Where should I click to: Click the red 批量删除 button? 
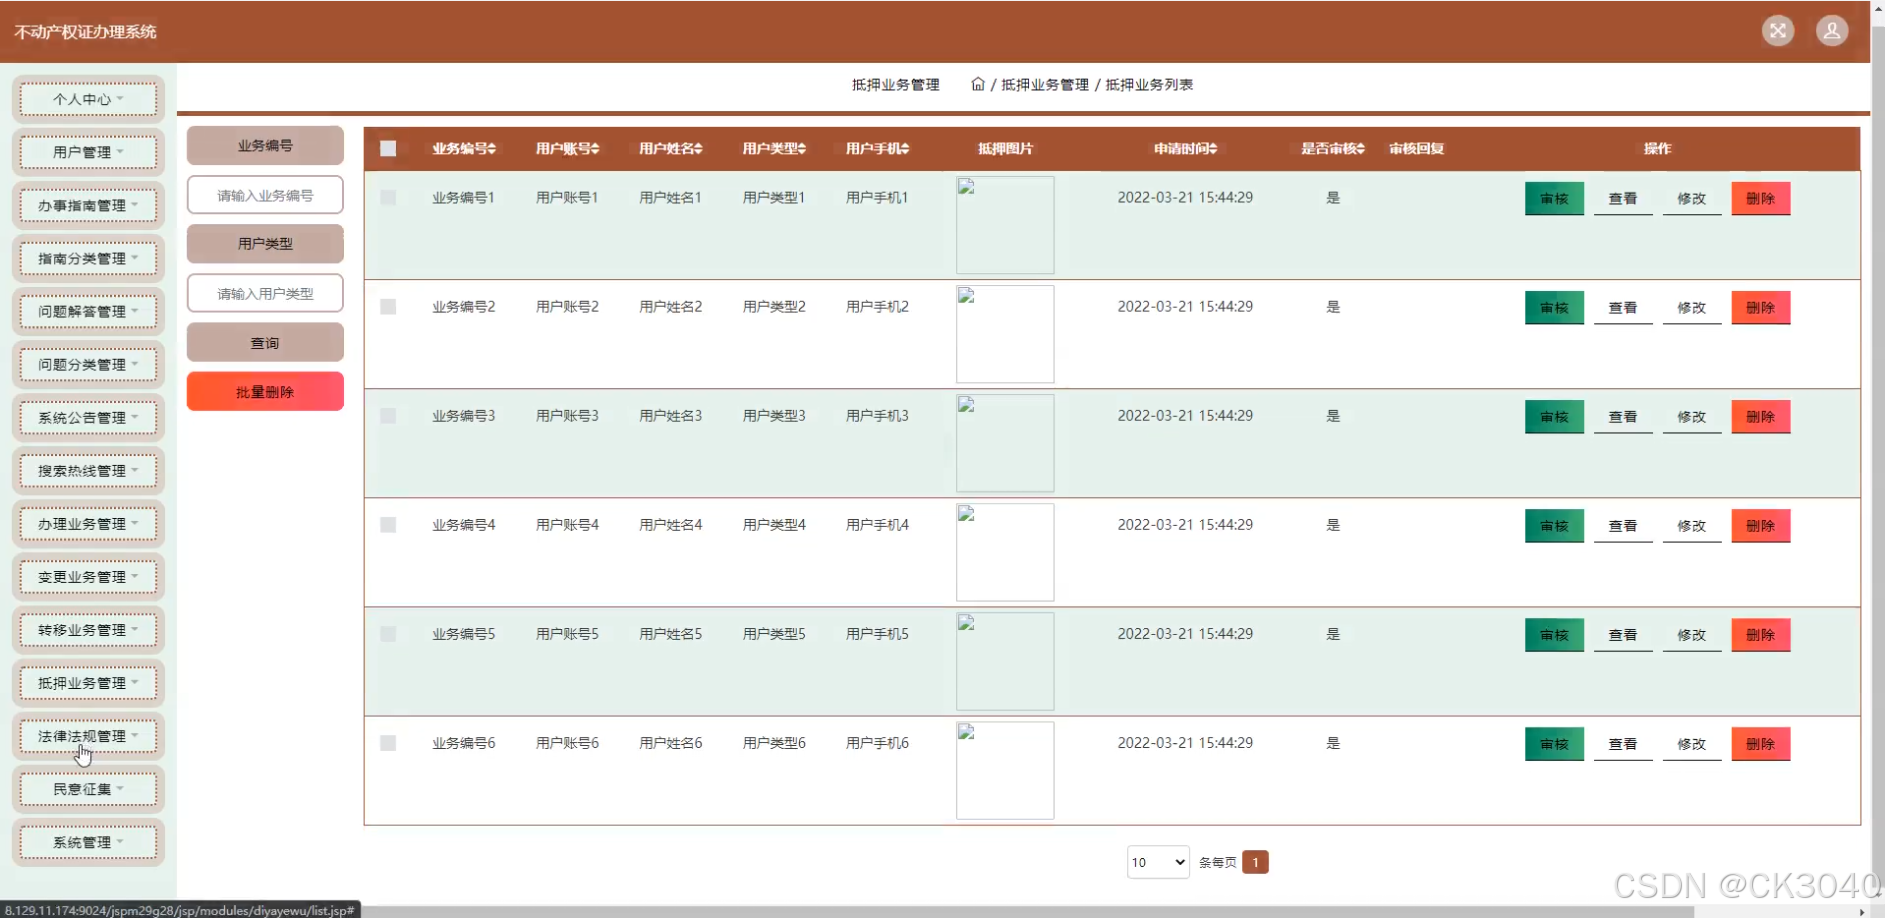265,391
